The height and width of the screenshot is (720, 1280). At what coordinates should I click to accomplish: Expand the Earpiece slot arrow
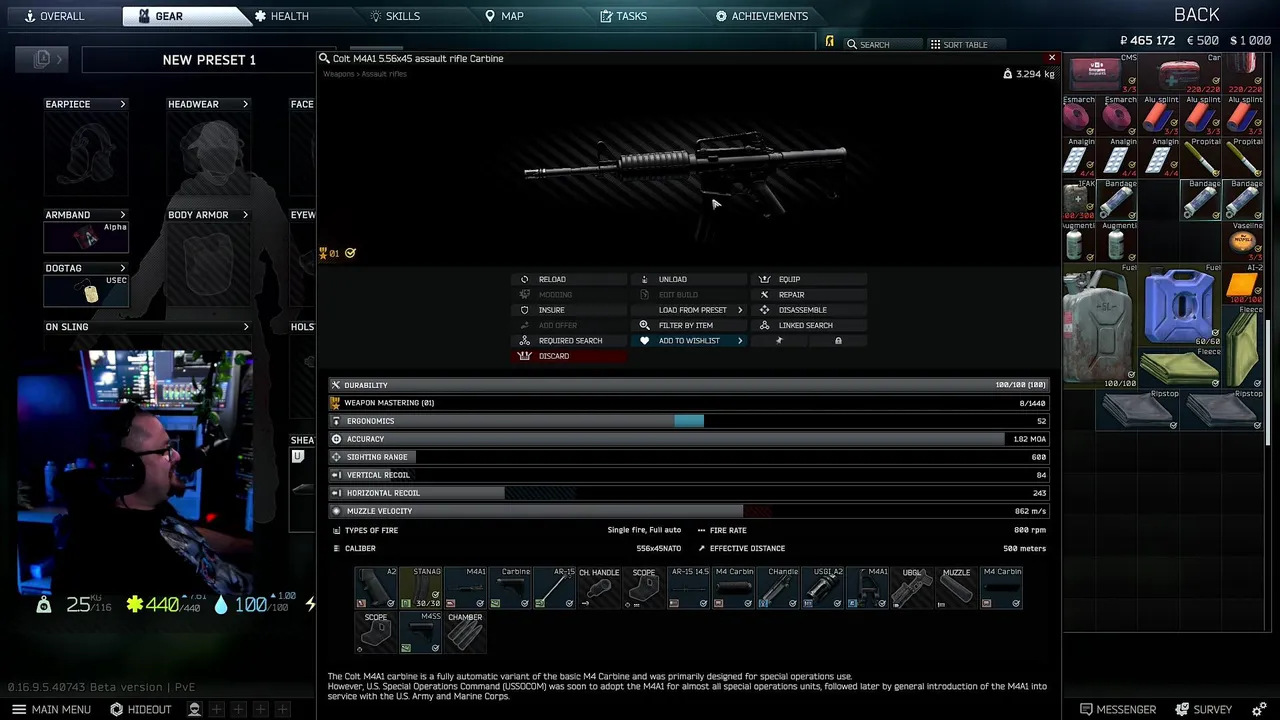click(123, 104)
